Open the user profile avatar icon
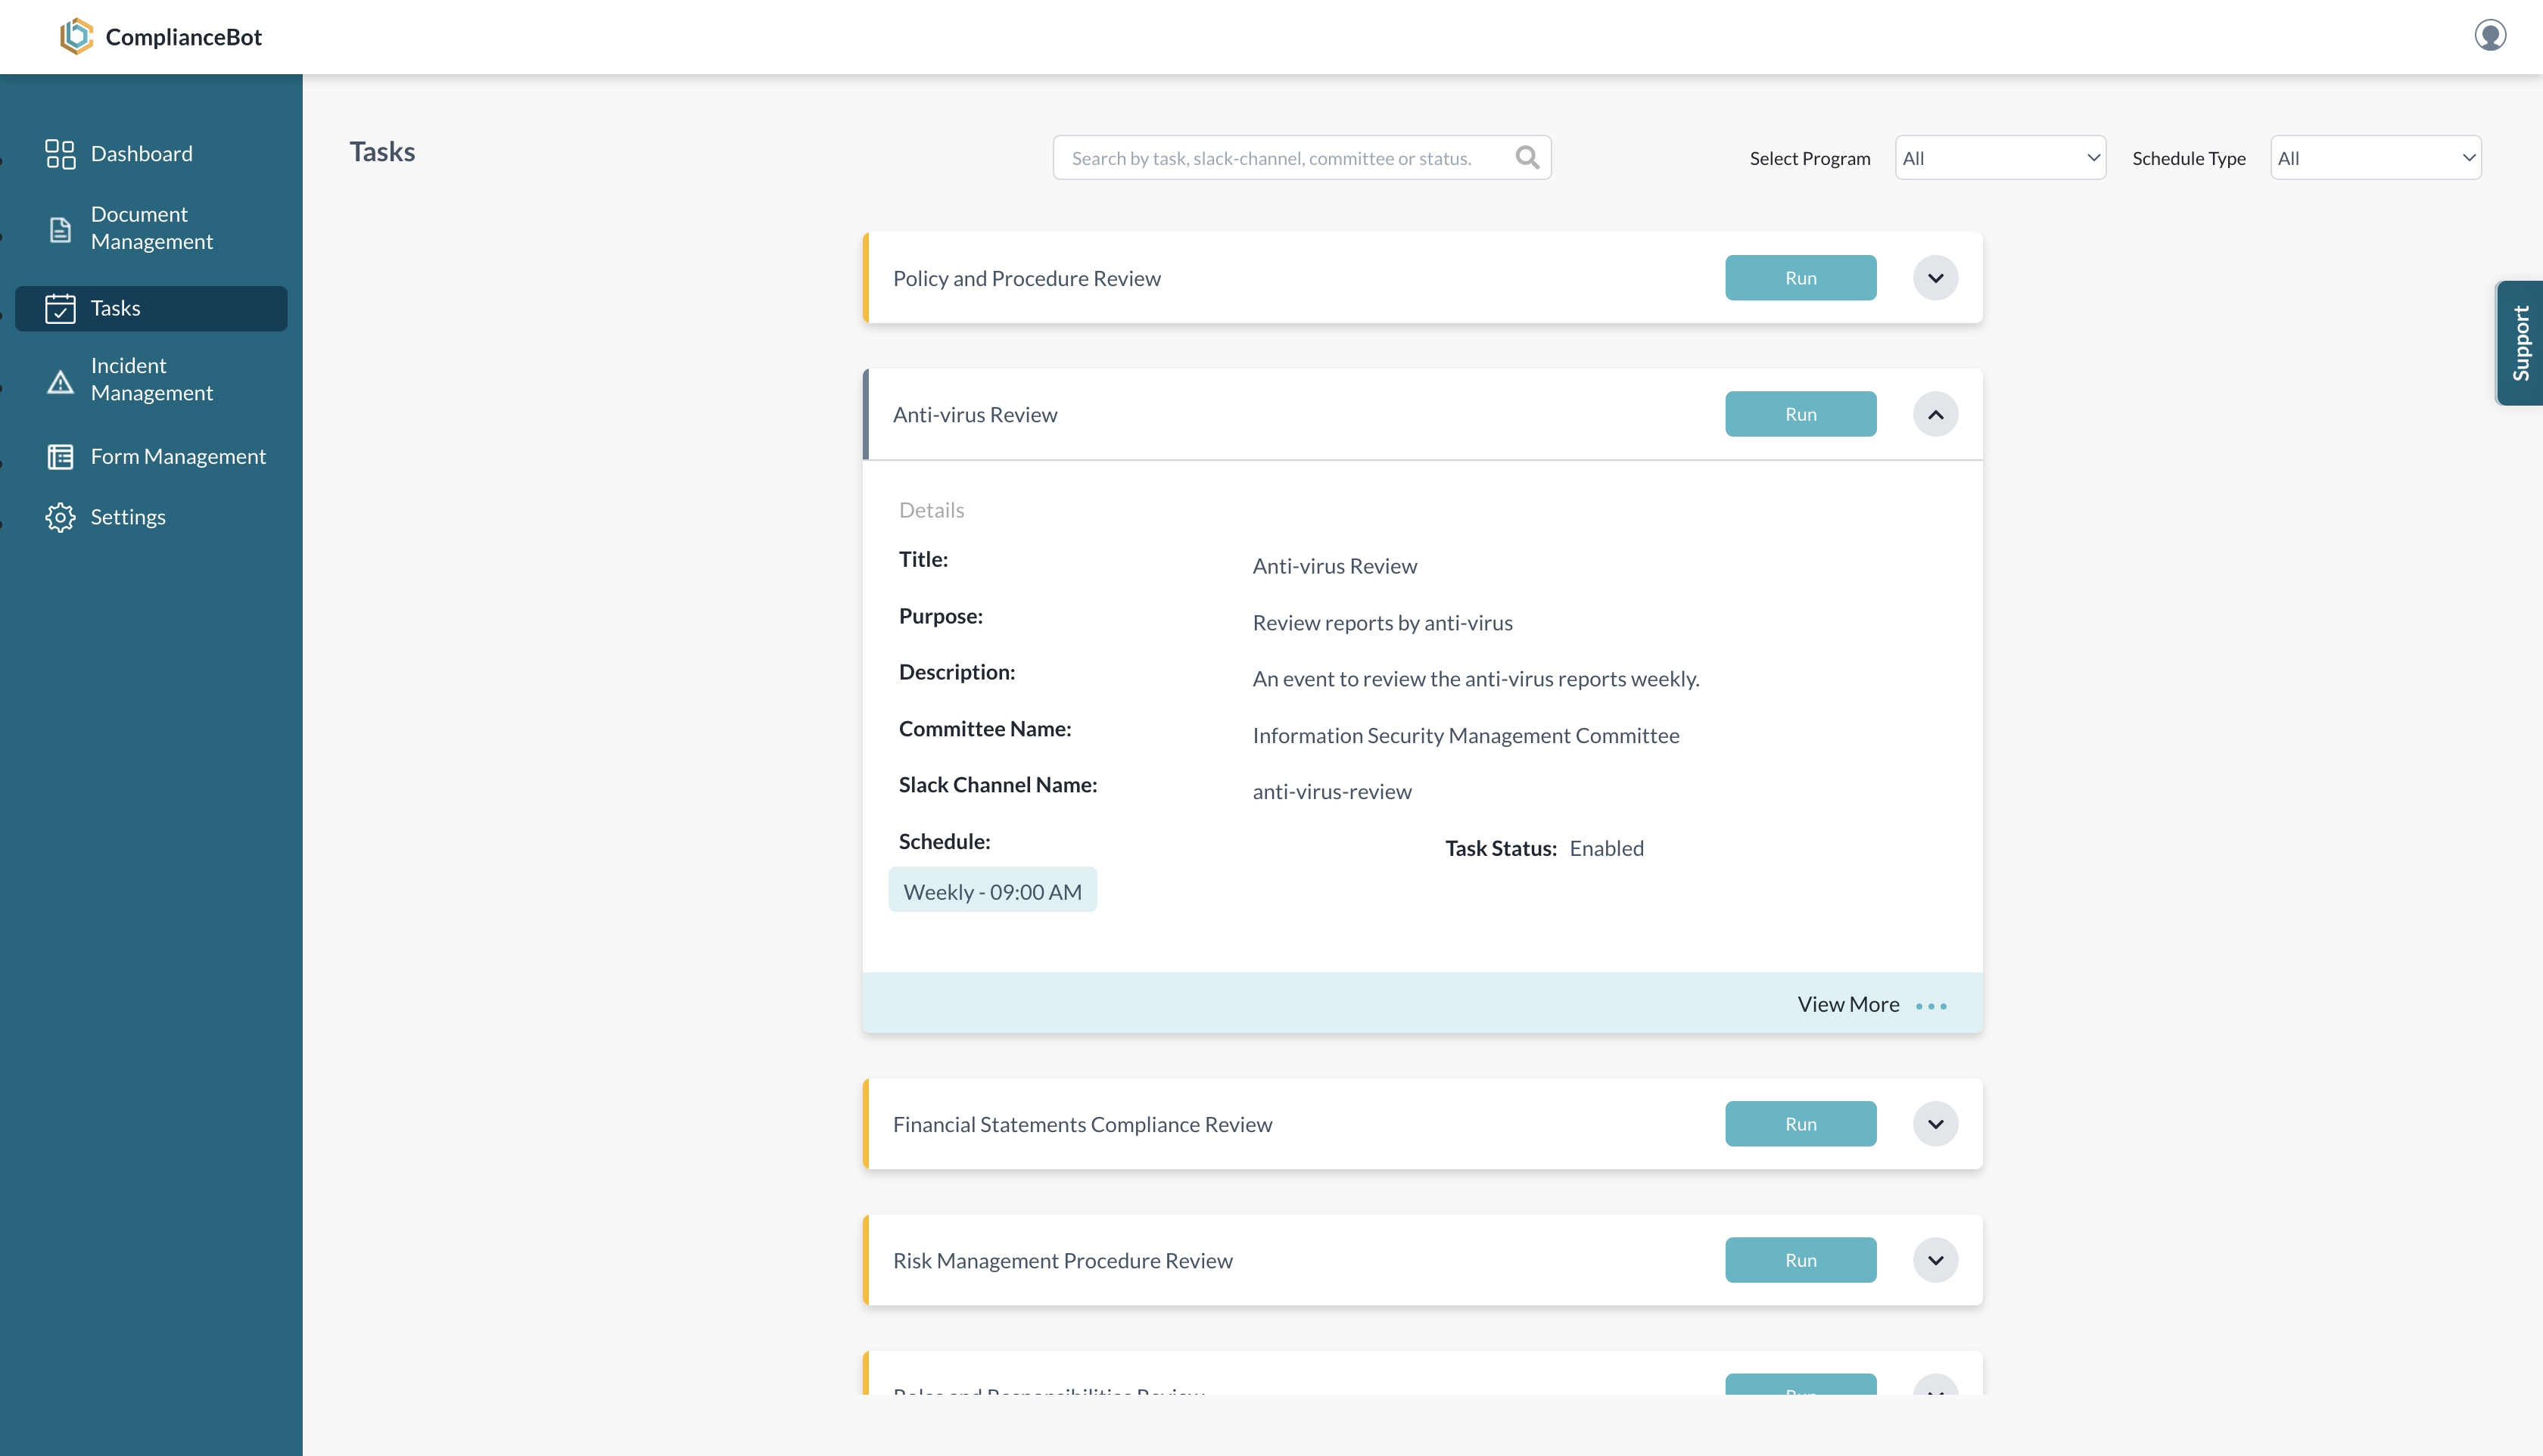 2490,35
